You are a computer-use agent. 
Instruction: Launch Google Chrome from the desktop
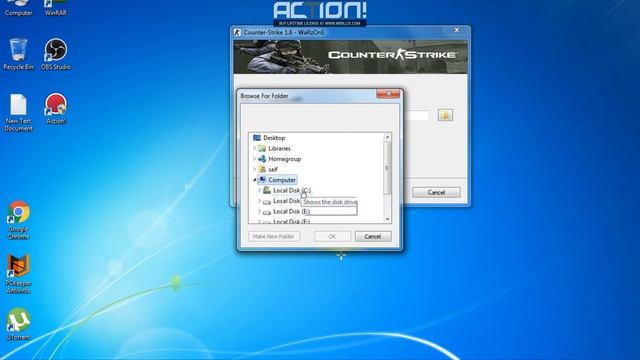(x=18, y=220)
